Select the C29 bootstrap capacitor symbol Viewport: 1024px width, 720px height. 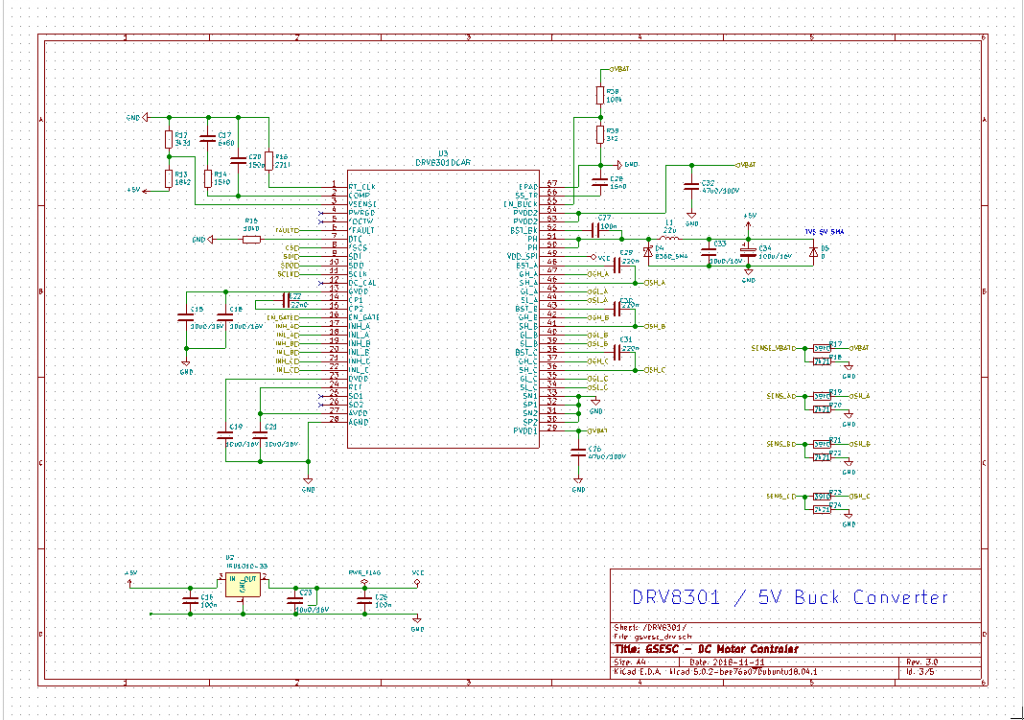tap(616, 265)
